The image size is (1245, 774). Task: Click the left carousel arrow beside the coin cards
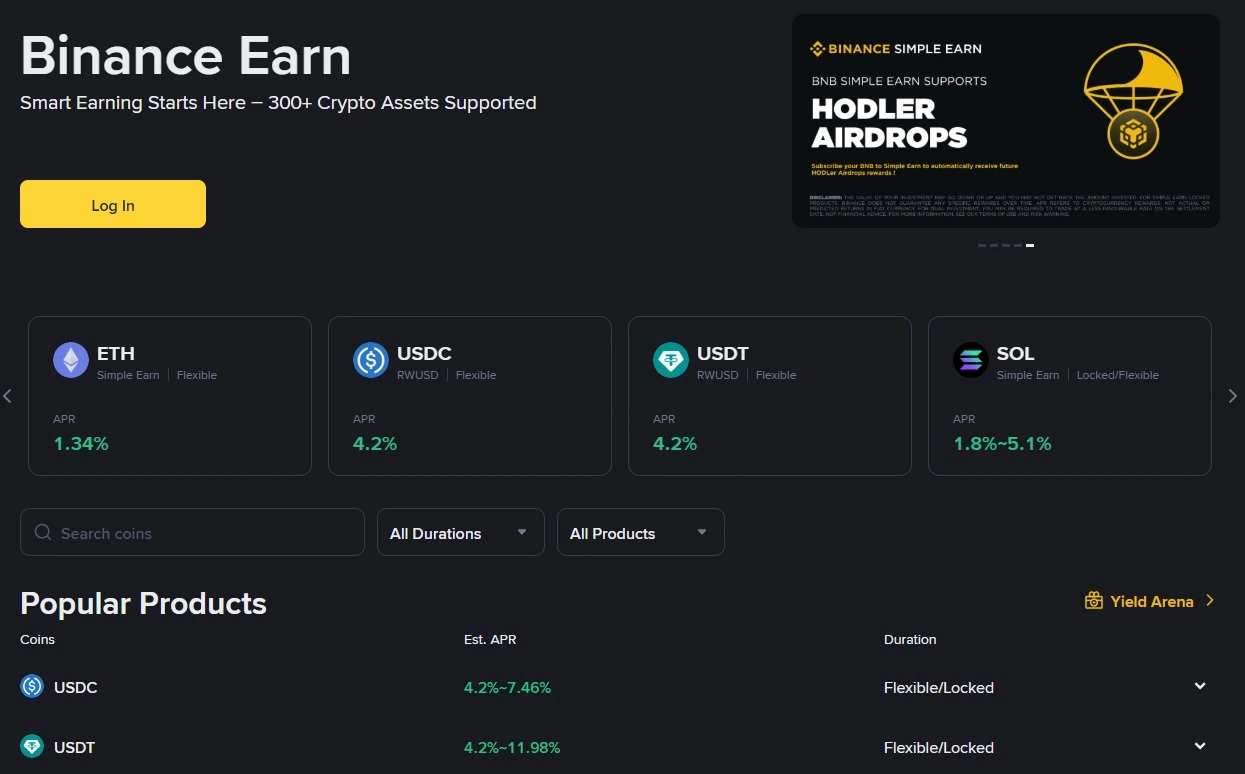8,396
